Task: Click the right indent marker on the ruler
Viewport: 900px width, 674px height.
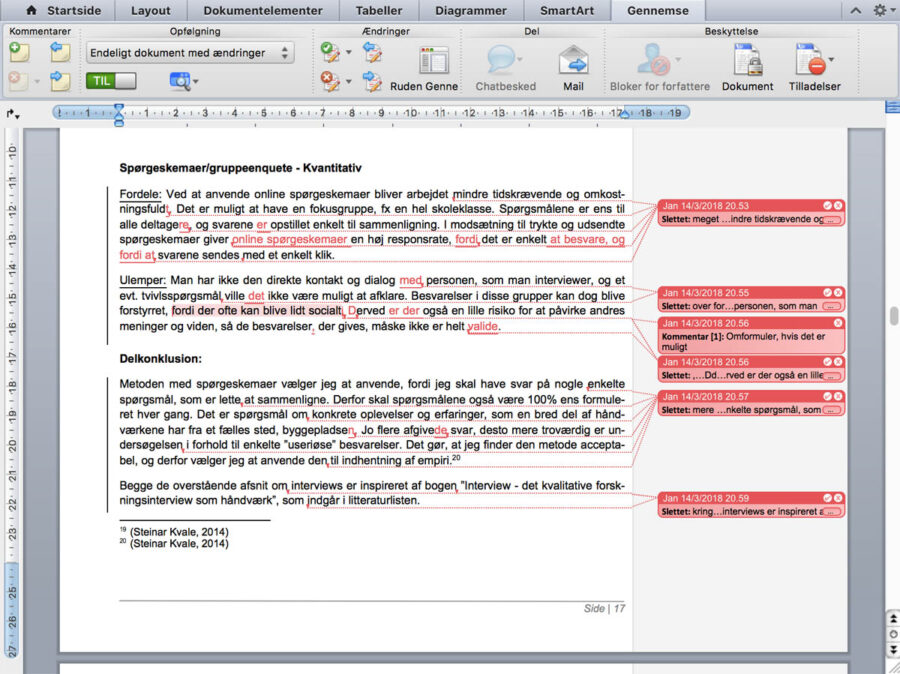Action: (626, 114)
